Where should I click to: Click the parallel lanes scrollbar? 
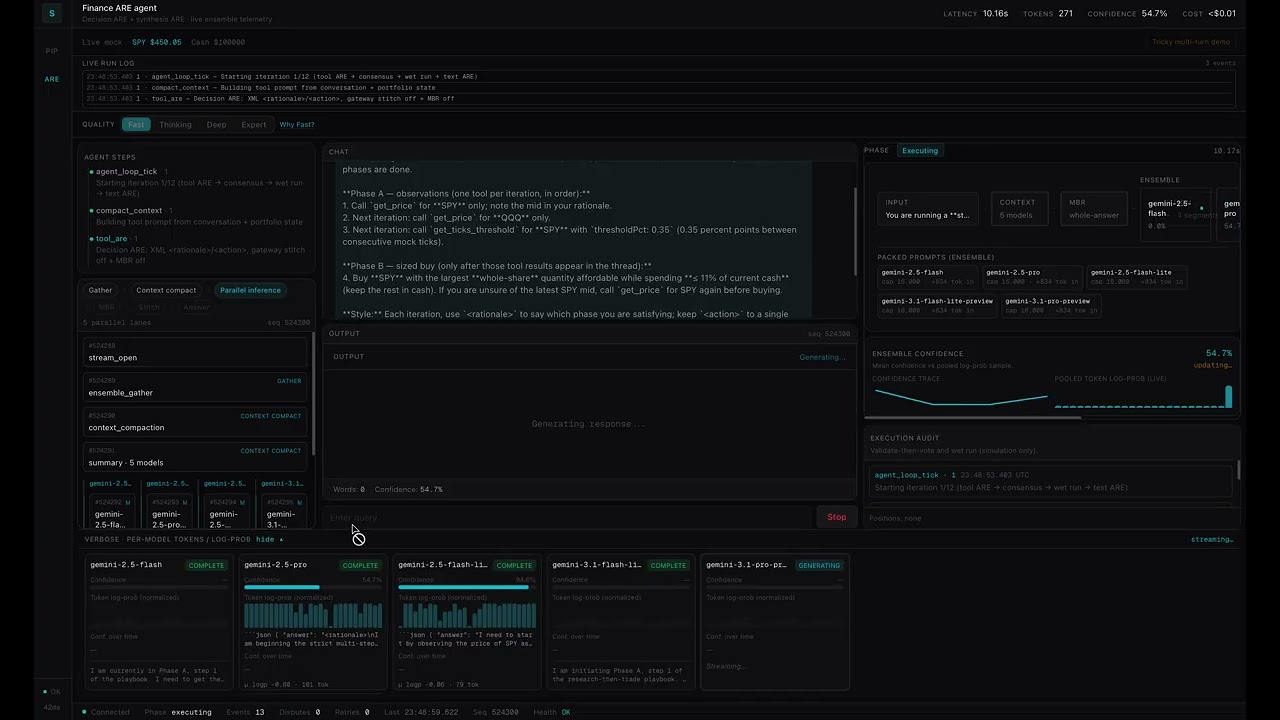pyautogui.click(x=312, y=395)
